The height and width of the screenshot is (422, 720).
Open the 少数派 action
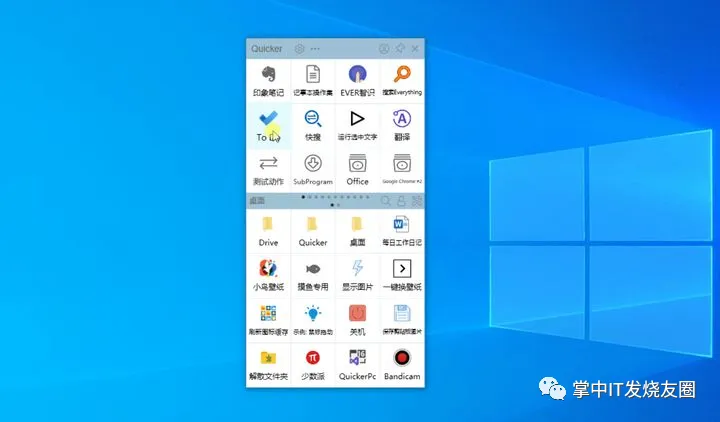313,365
